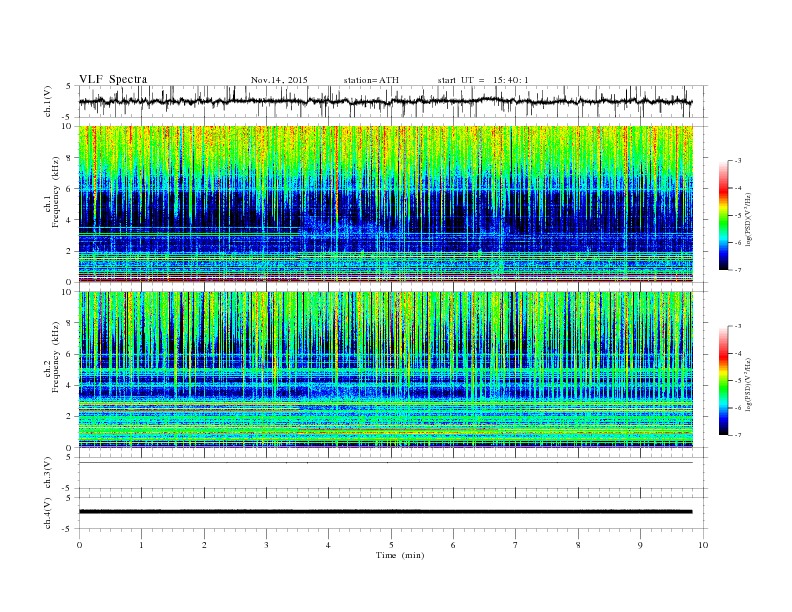Click the ch.1 PSD color scale bar
The width and height of the screenshot is (792, 612).
click(723, 216)
